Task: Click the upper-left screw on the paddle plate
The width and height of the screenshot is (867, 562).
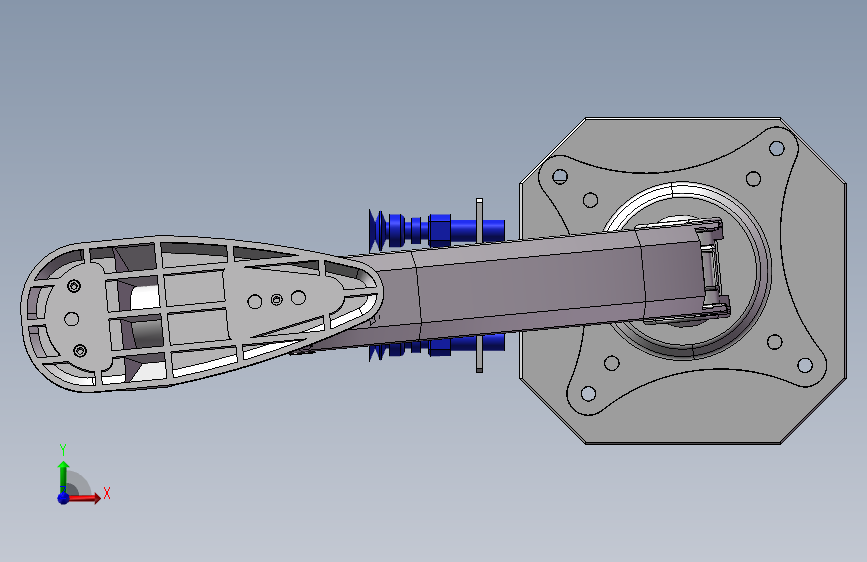Action: click(74, 286)
